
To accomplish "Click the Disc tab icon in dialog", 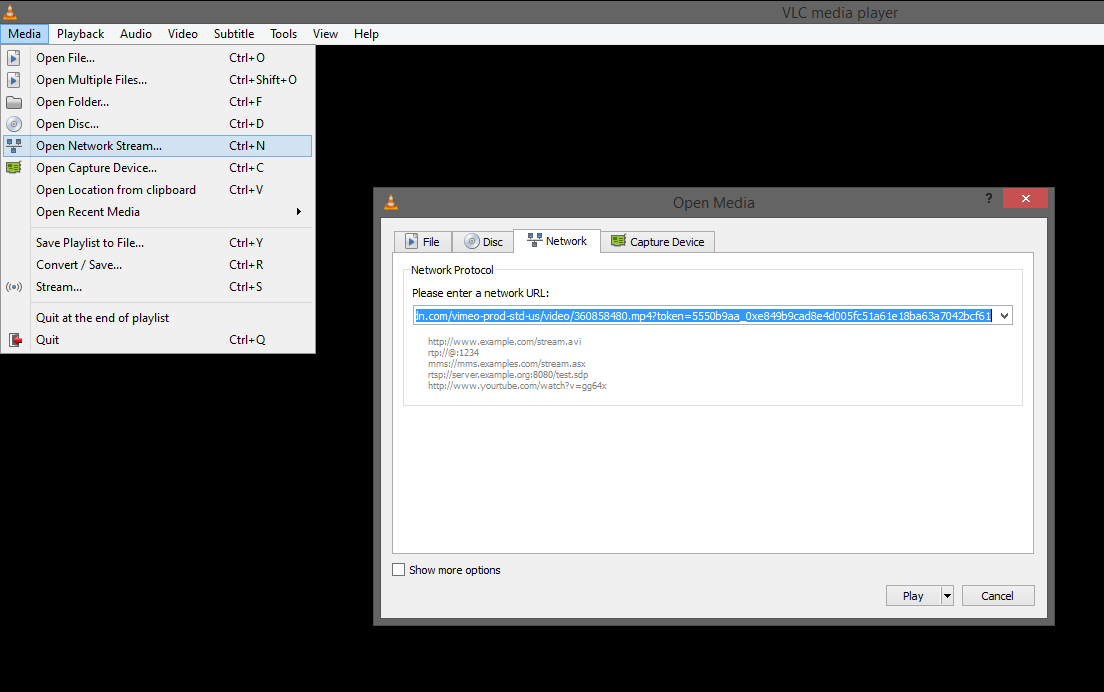I will click(x=472, y=241).
